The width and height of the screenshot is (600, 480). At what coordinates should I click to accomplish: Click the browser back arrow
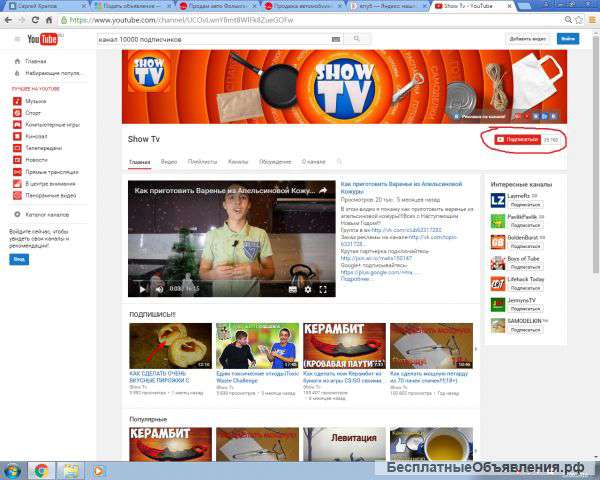8,20
